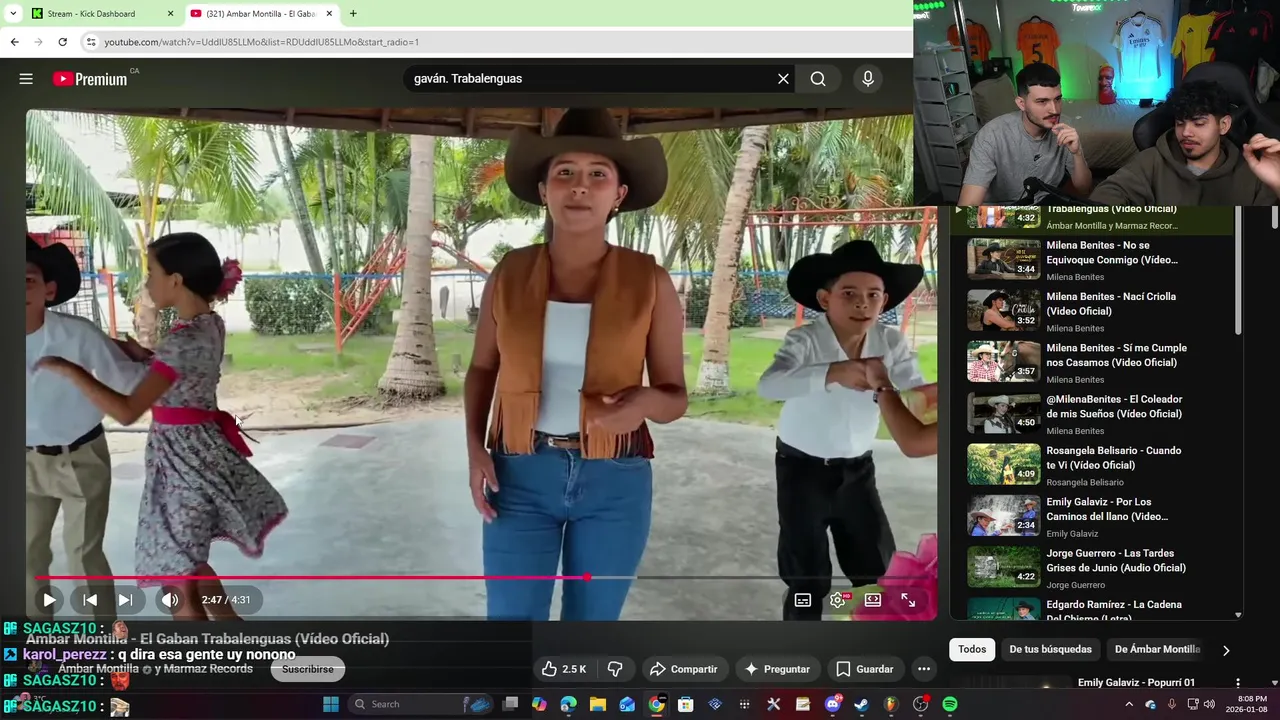Select the De tus búsquedas chip
The width and height of the screenshot is (1280, 720).
click(1051, 649)
